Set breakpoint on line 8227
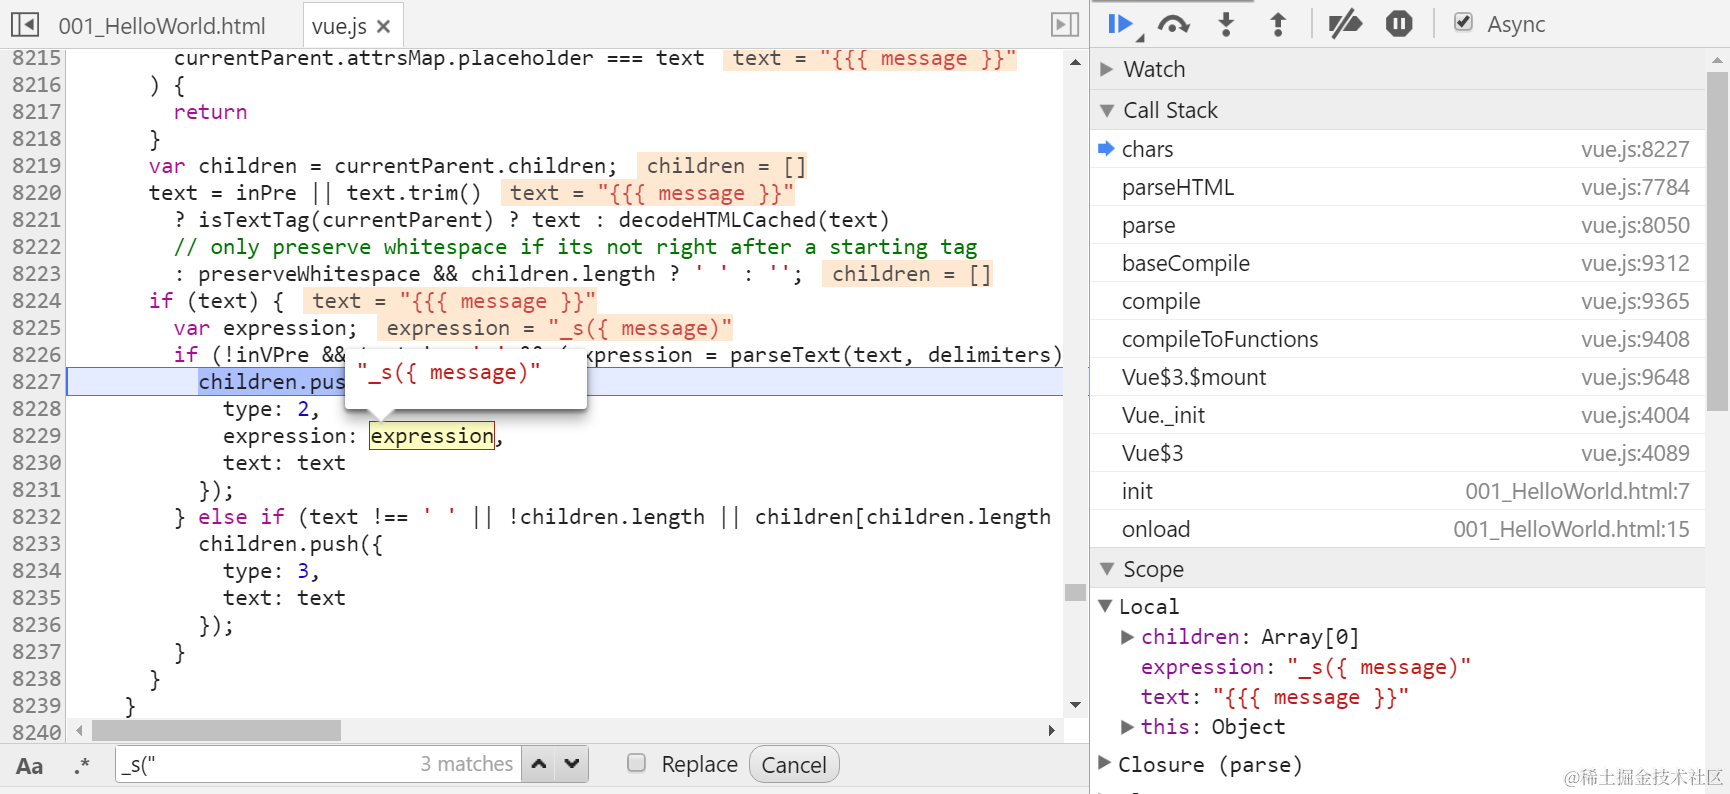The height and width of the screenshot is (794, 1730). click(x=36, y=382)
